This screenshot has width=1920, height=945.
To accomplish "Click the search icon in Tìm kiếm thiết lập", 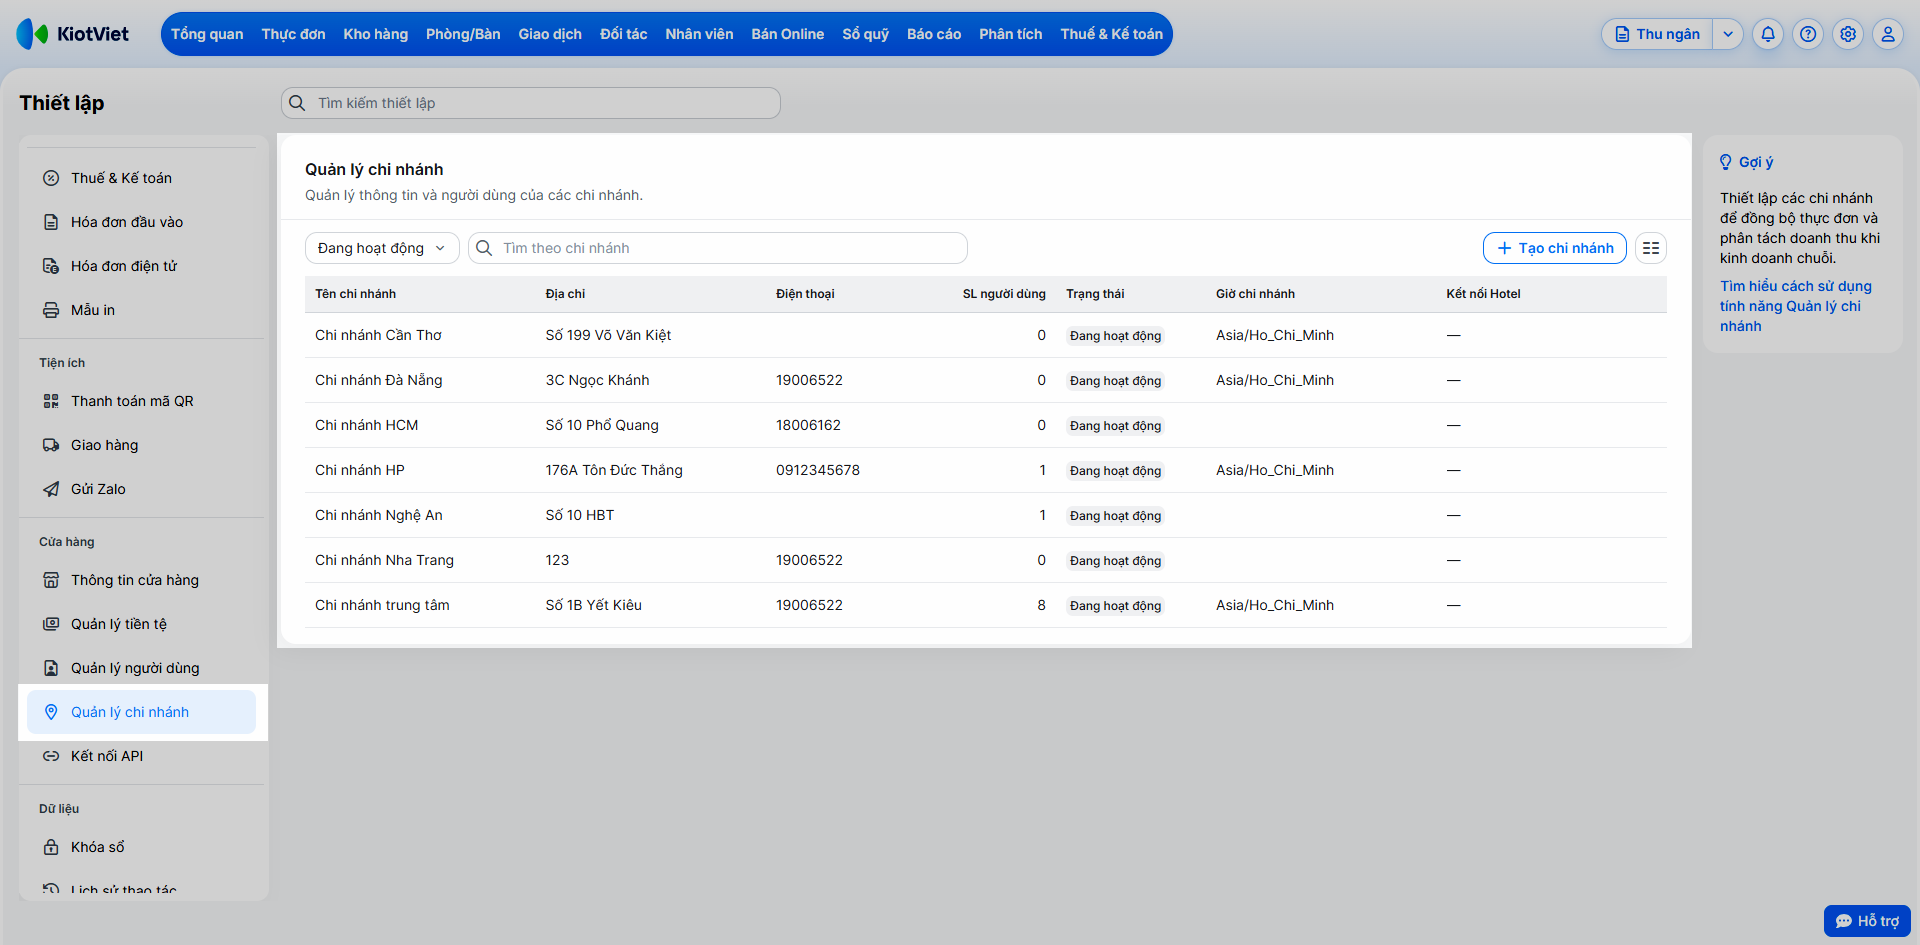I will coord(297,103).
